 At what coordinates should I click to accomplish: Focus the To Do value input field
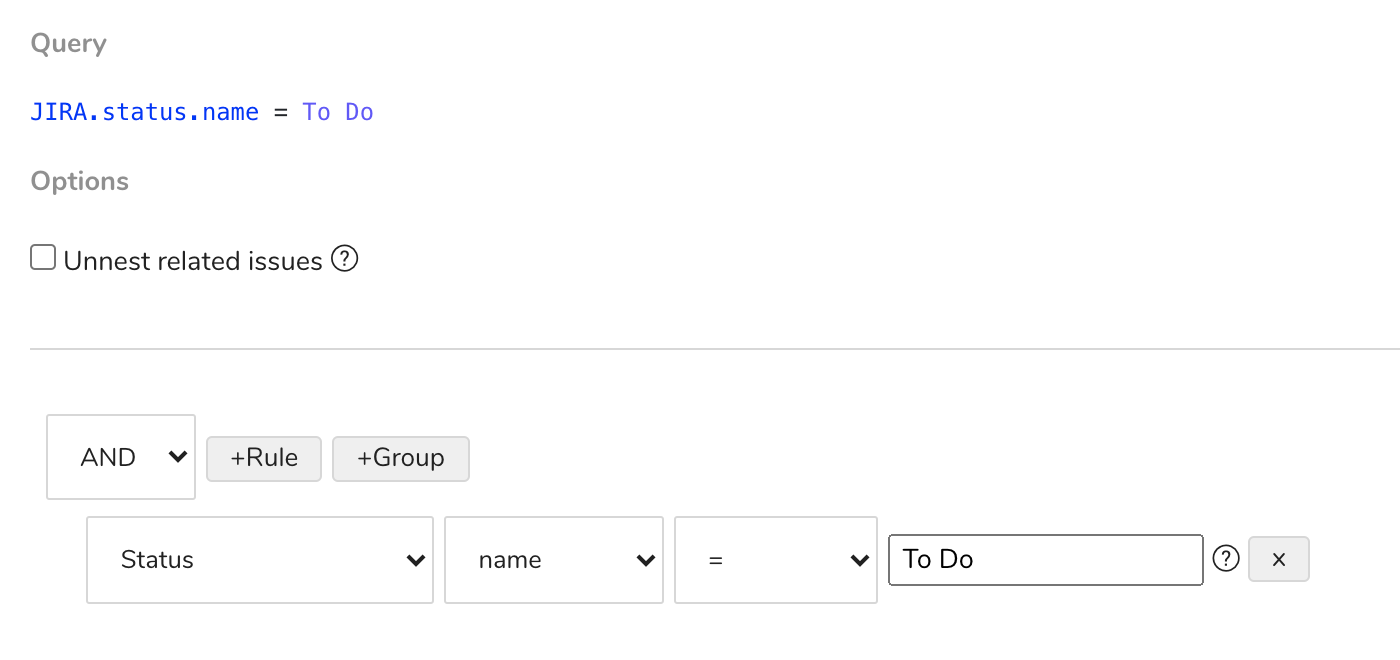click(1046, 559)
